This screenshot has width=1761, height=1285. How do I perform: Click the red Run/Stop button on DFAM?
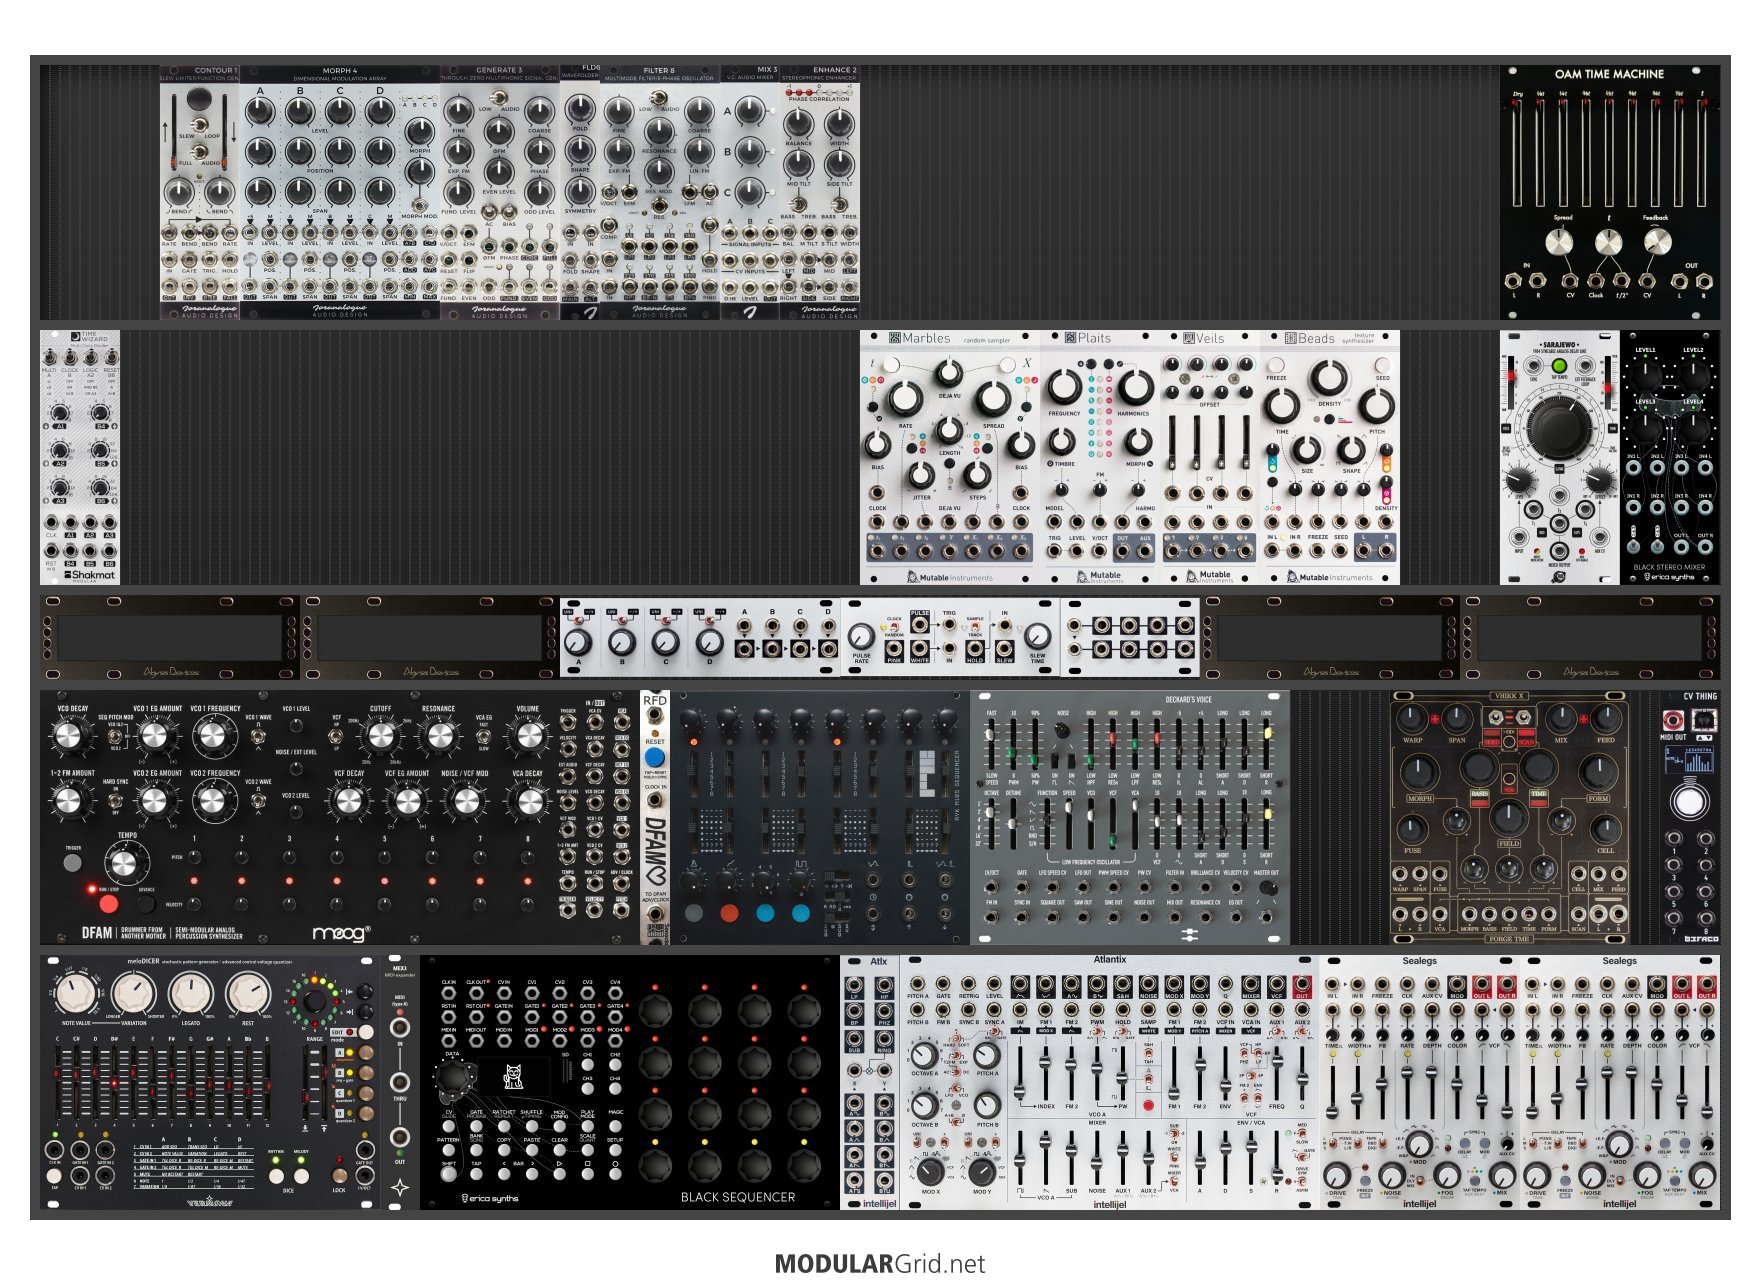click(108, 904)
